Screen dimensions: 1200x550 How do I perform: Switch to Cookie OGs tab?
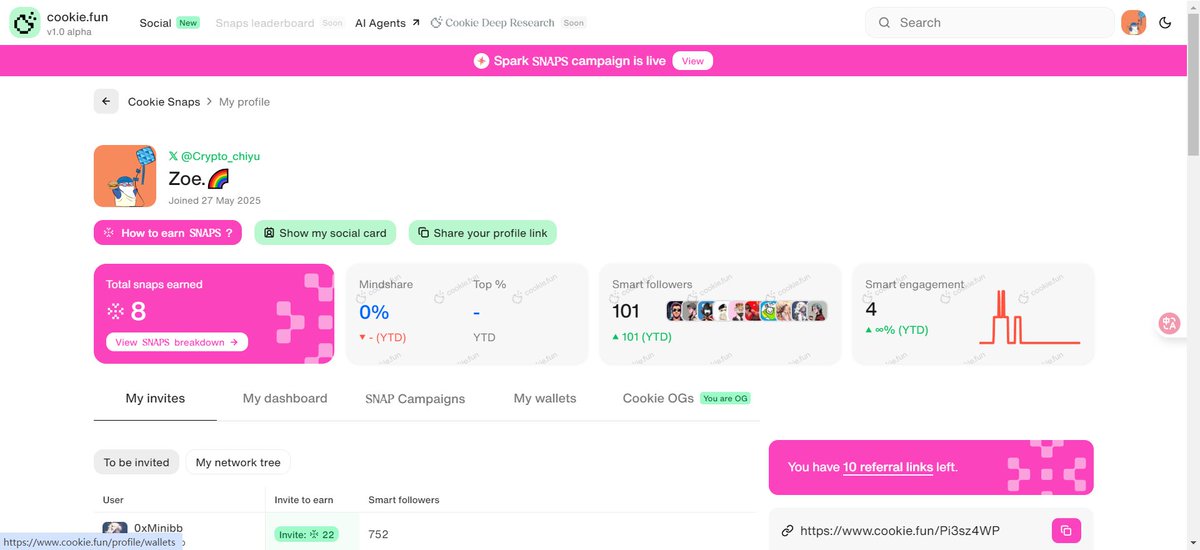coord(686,398)
